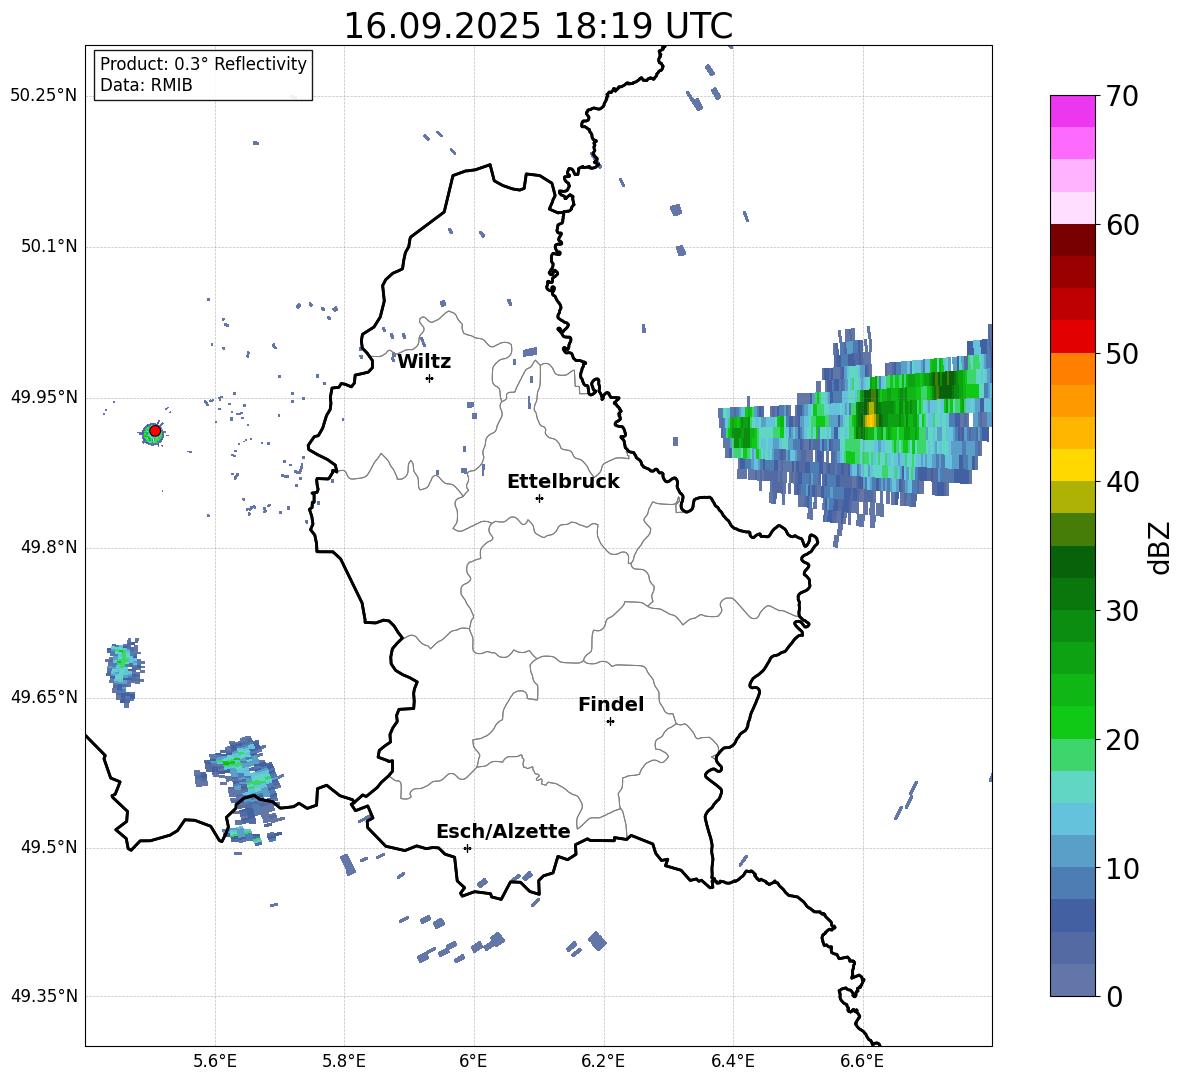Click the Findel cross marker
1184x1081 pixels.
610,722
